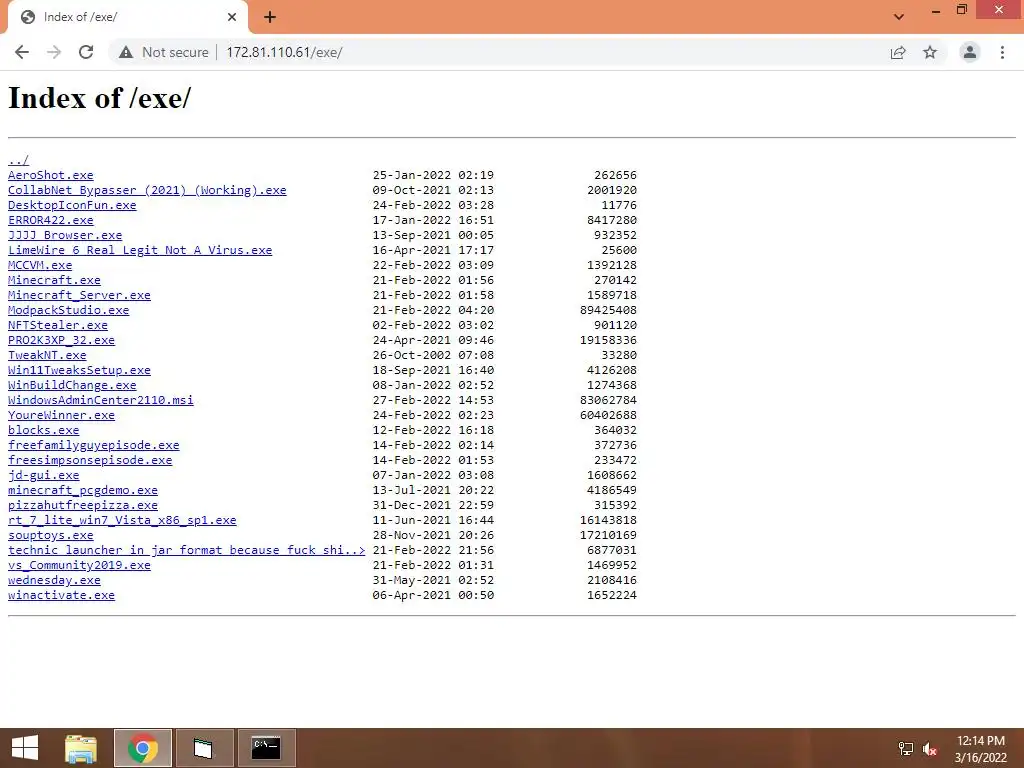Screen dimensions: 1024x768
Task: Click WinBuildChange.exe link
Action: pos(72,385)
